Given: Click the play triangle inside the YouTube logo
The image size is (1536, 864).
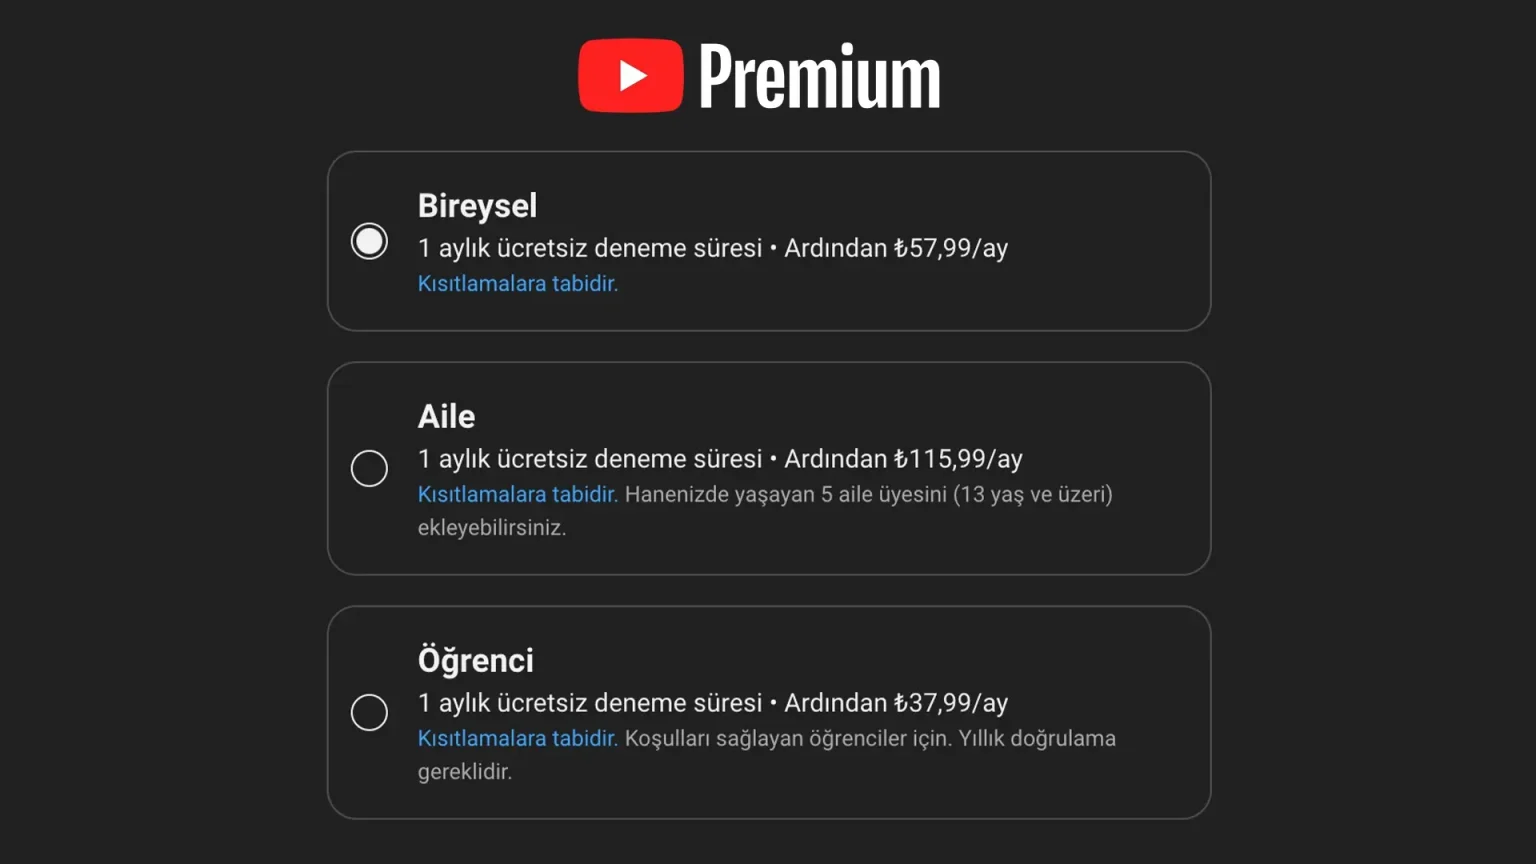Looking at the screenshot, I should (x=634, y=74).
